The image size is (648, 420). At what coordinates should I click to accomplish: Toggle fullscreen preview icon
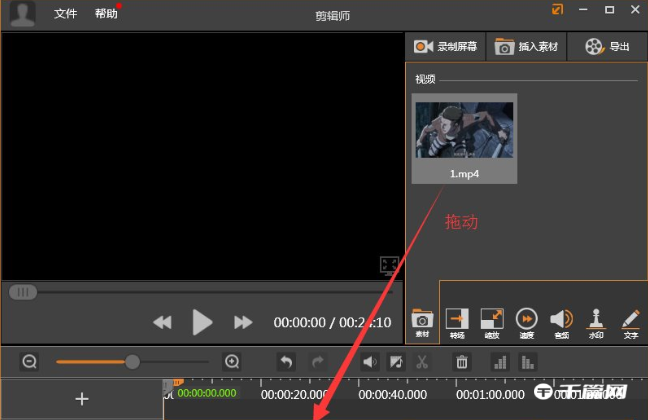pos(390,265)
